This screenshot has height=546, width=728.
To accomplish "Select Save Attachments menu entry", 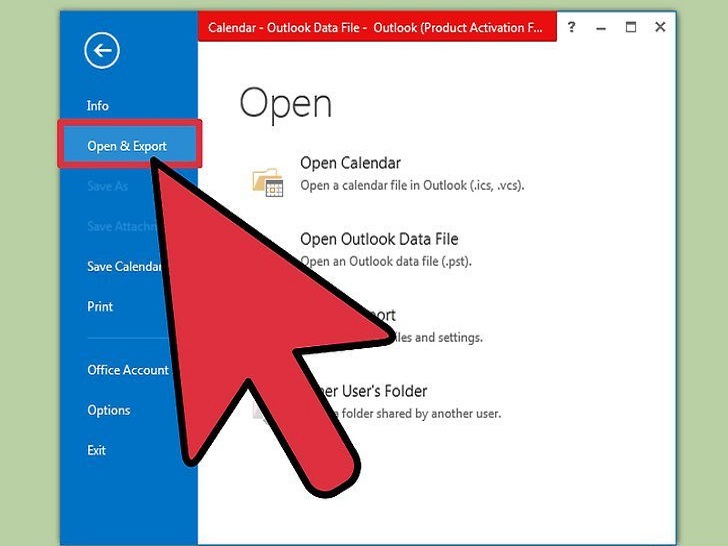I will tap(122, 226).
